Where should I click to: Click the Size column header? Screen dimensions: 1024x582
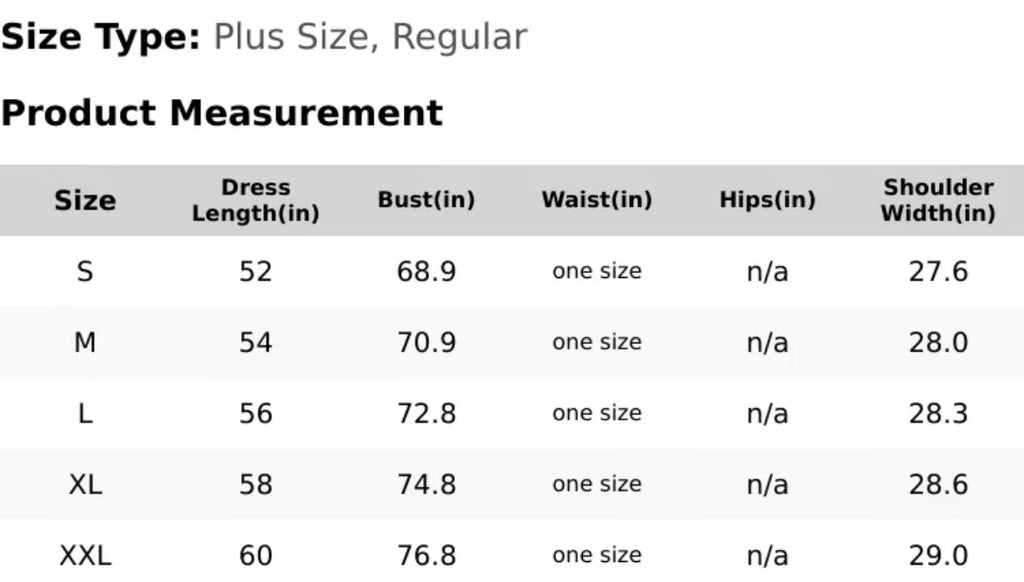pyautogui.click(x=85, y=201)
